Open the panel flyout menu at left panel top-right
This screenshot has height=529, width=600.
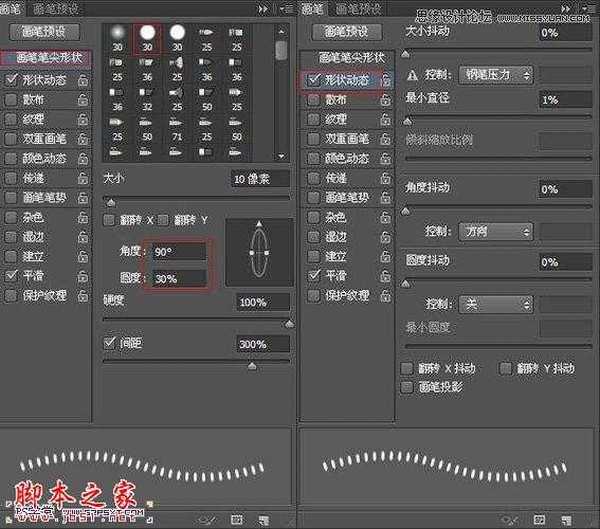coord(287,9)
